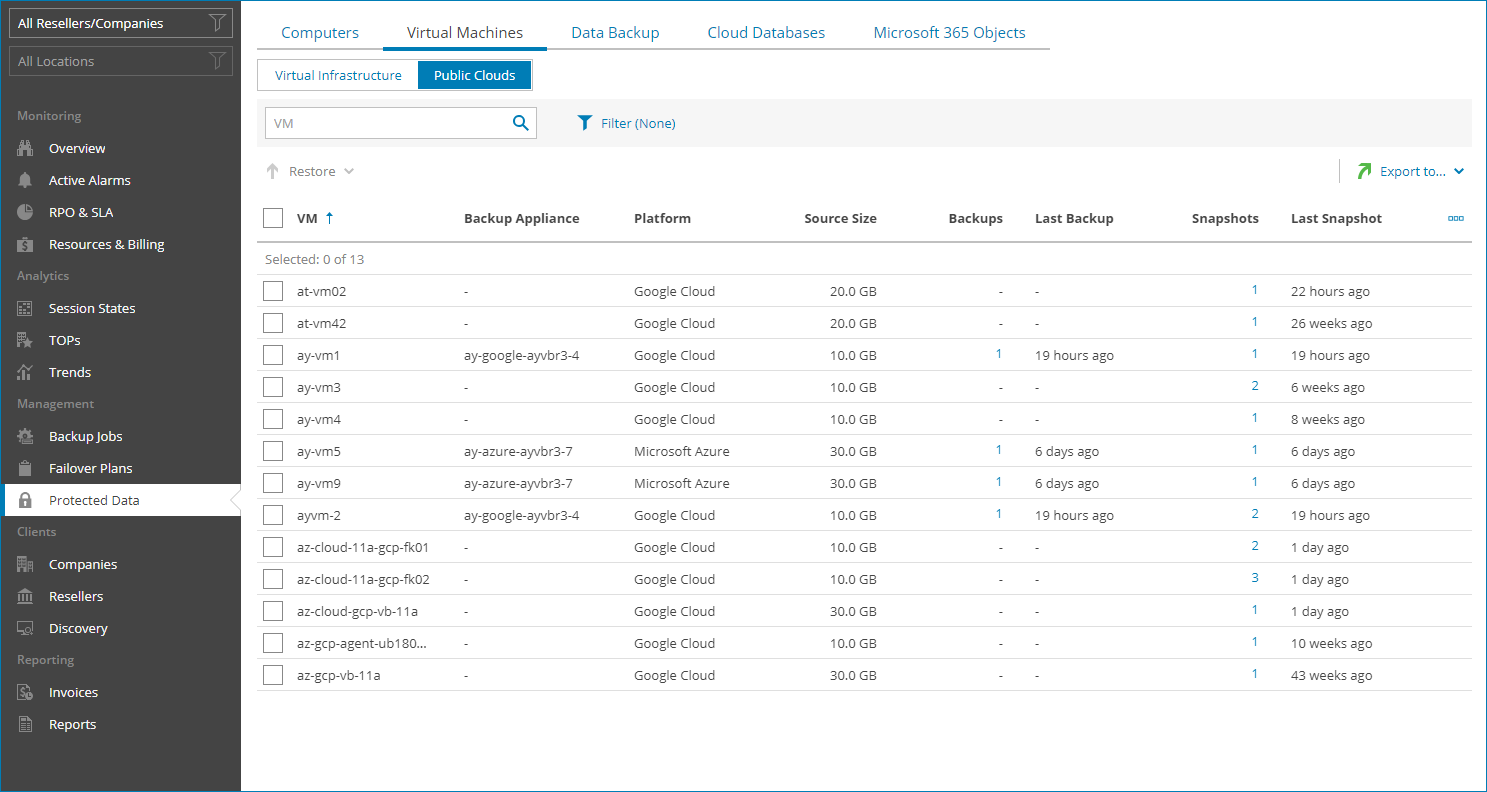Click the RPO & SLA pie chart icon

tap(26, 212)
